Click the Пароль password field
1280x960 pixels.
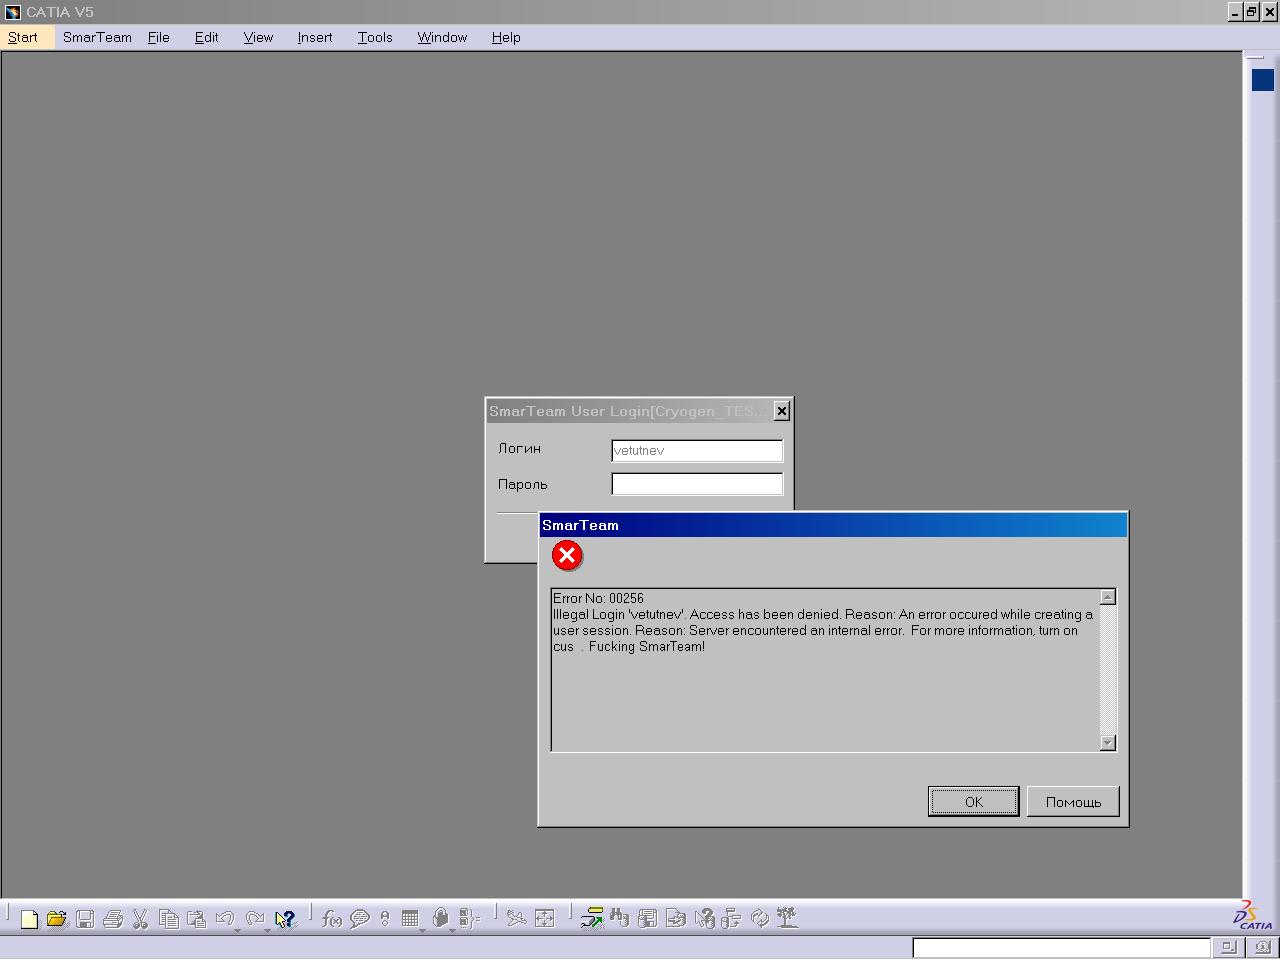point(697,484)
